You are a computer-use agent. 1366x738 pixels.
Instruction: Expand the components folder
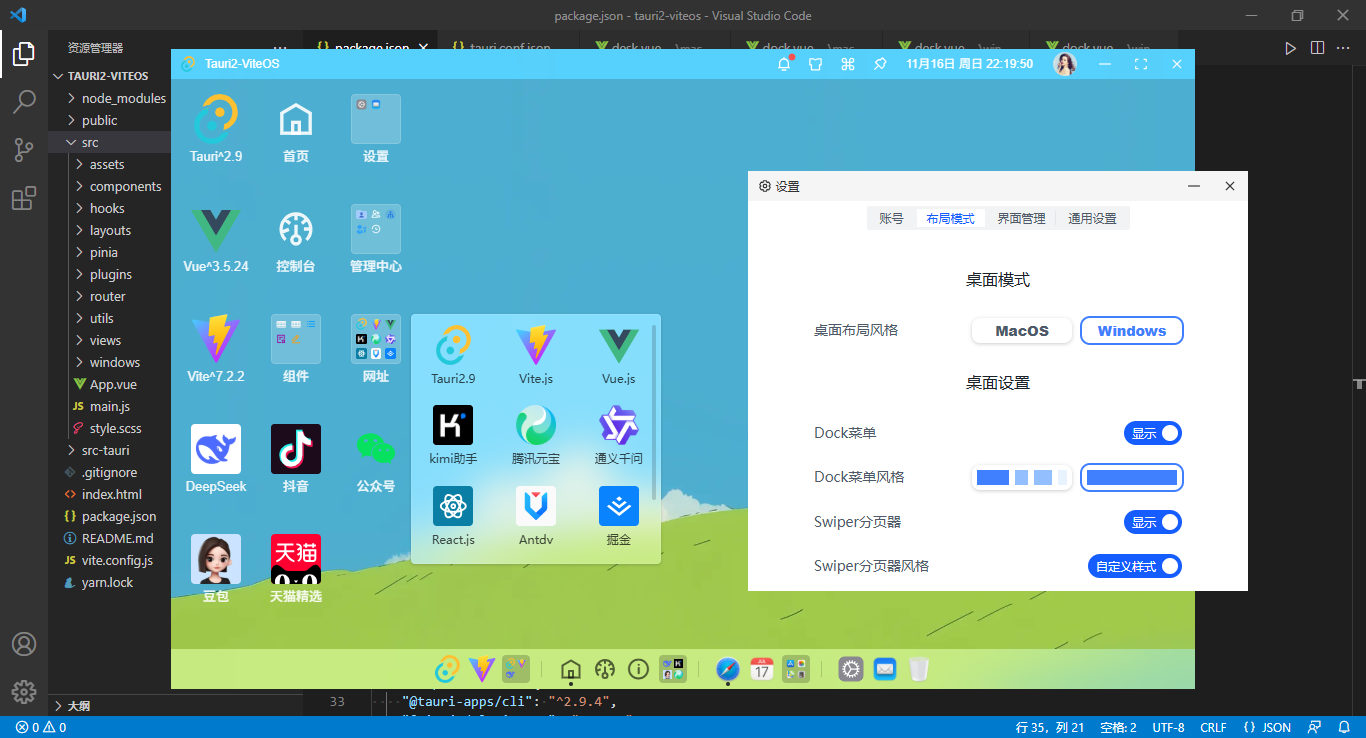click(x=126, y=186)
